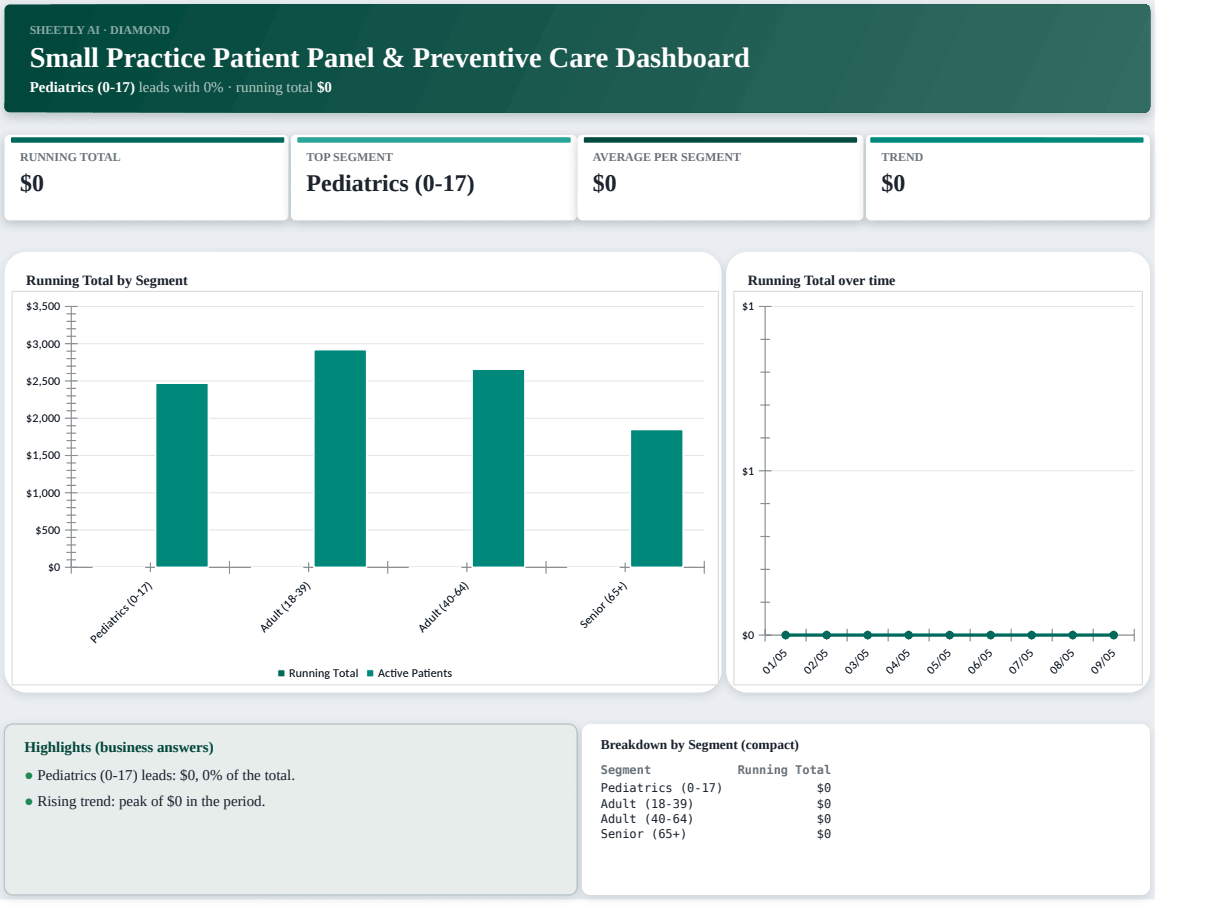Select the 01/05 data point on line chart

pyautogui.click(x=785, y=635)
